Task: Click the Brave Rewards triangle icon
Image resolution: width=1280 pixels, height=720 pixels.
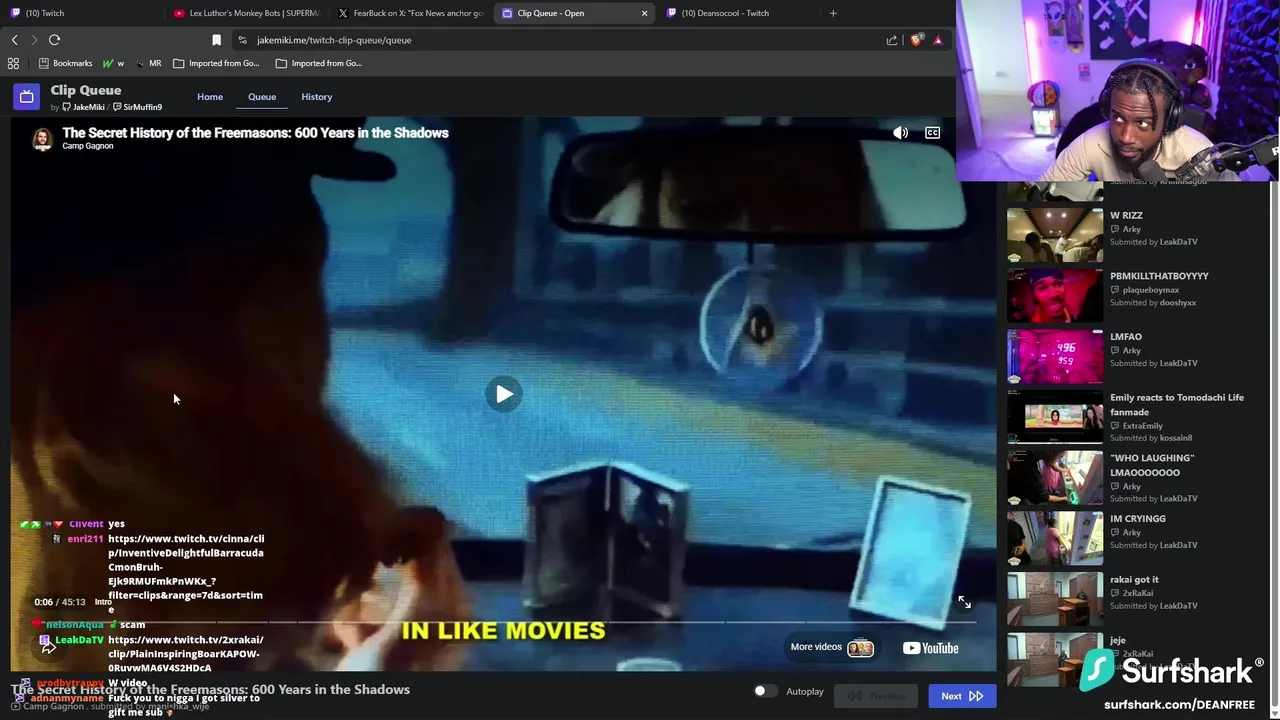Action: coord(938,40)
